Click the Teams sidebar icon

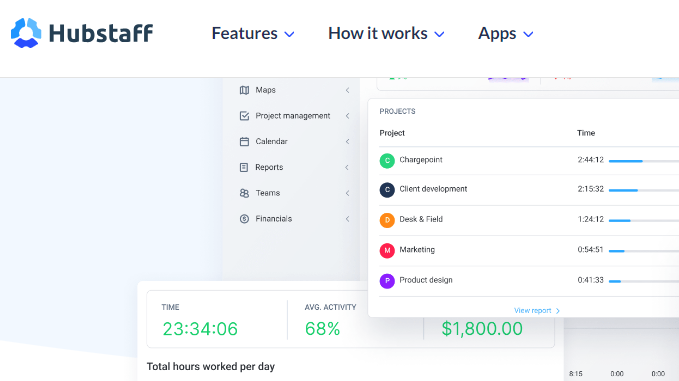tap(244, 193)
